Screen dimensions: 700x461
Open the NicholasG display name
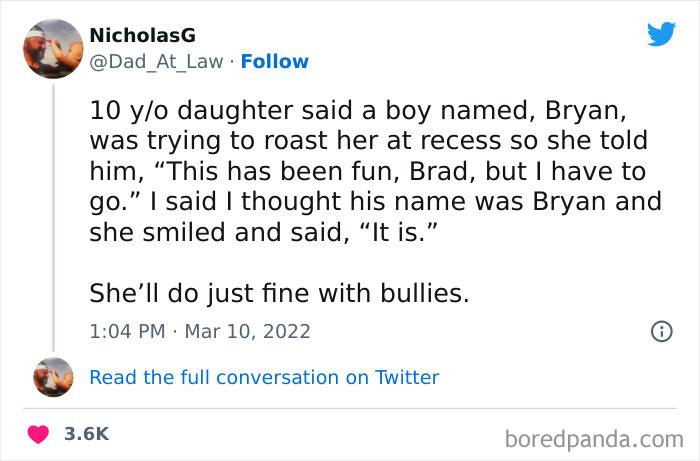[x=143, y=36]
